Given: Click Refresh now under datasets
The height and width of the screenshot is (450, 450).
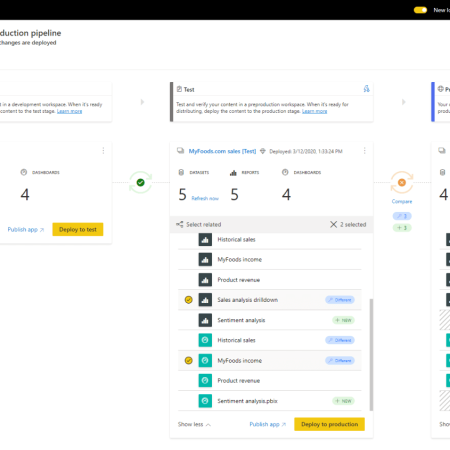Looking at the screenshot, I should click(x=205, y=198).
